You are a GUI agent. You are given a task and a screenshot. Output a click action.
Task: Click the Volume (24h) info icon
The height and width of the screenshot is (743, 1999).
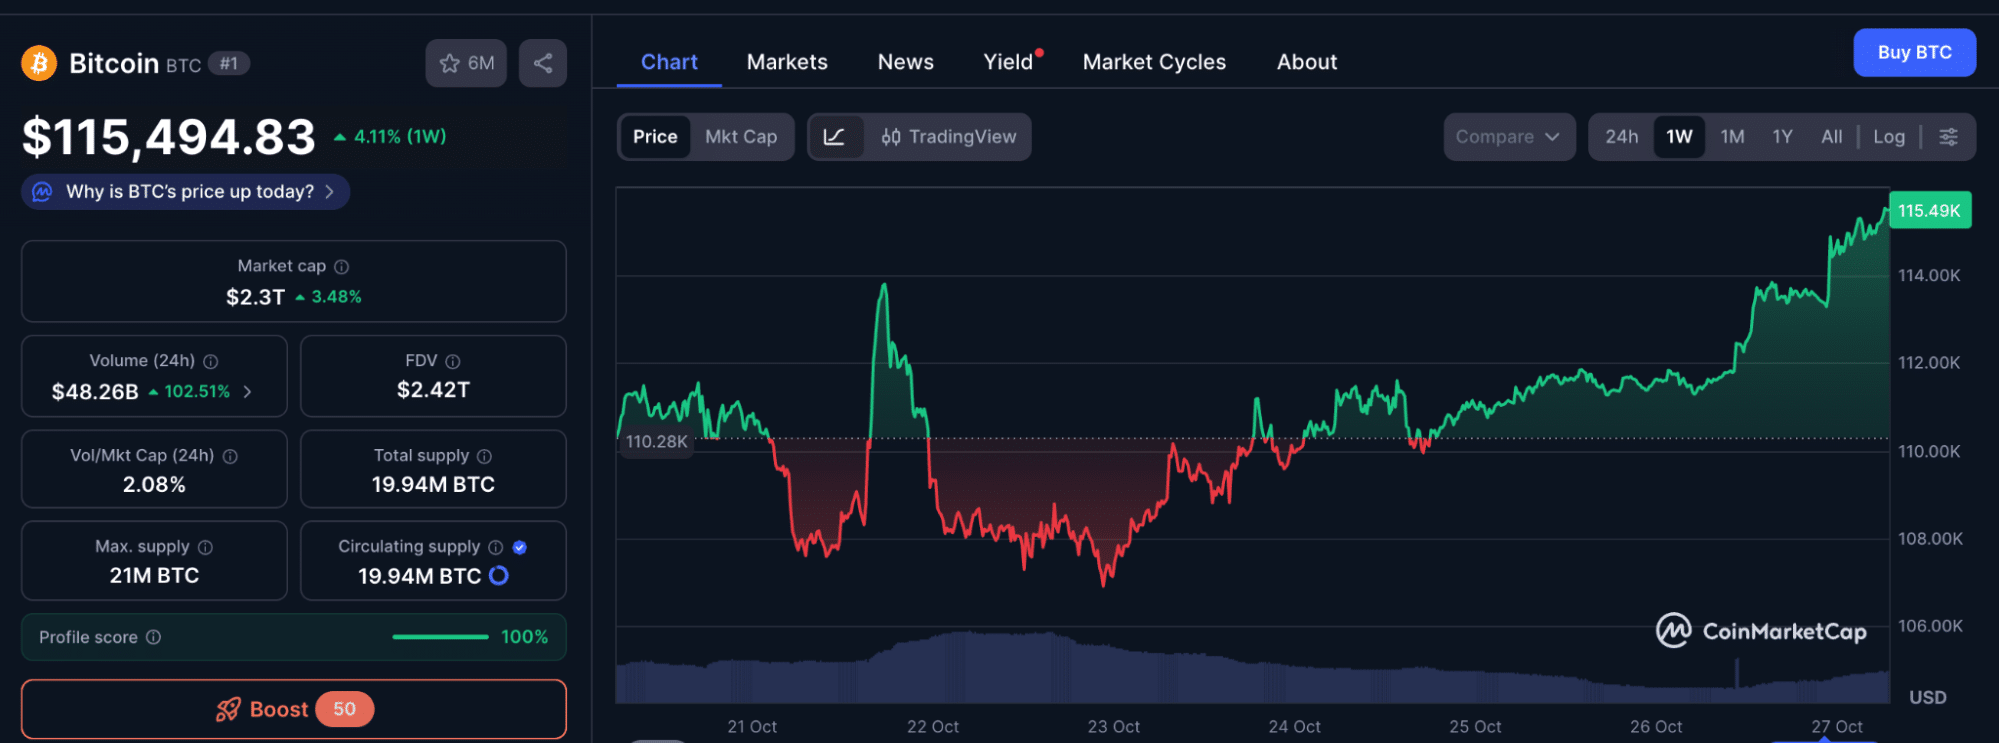(x=211, y=361)
